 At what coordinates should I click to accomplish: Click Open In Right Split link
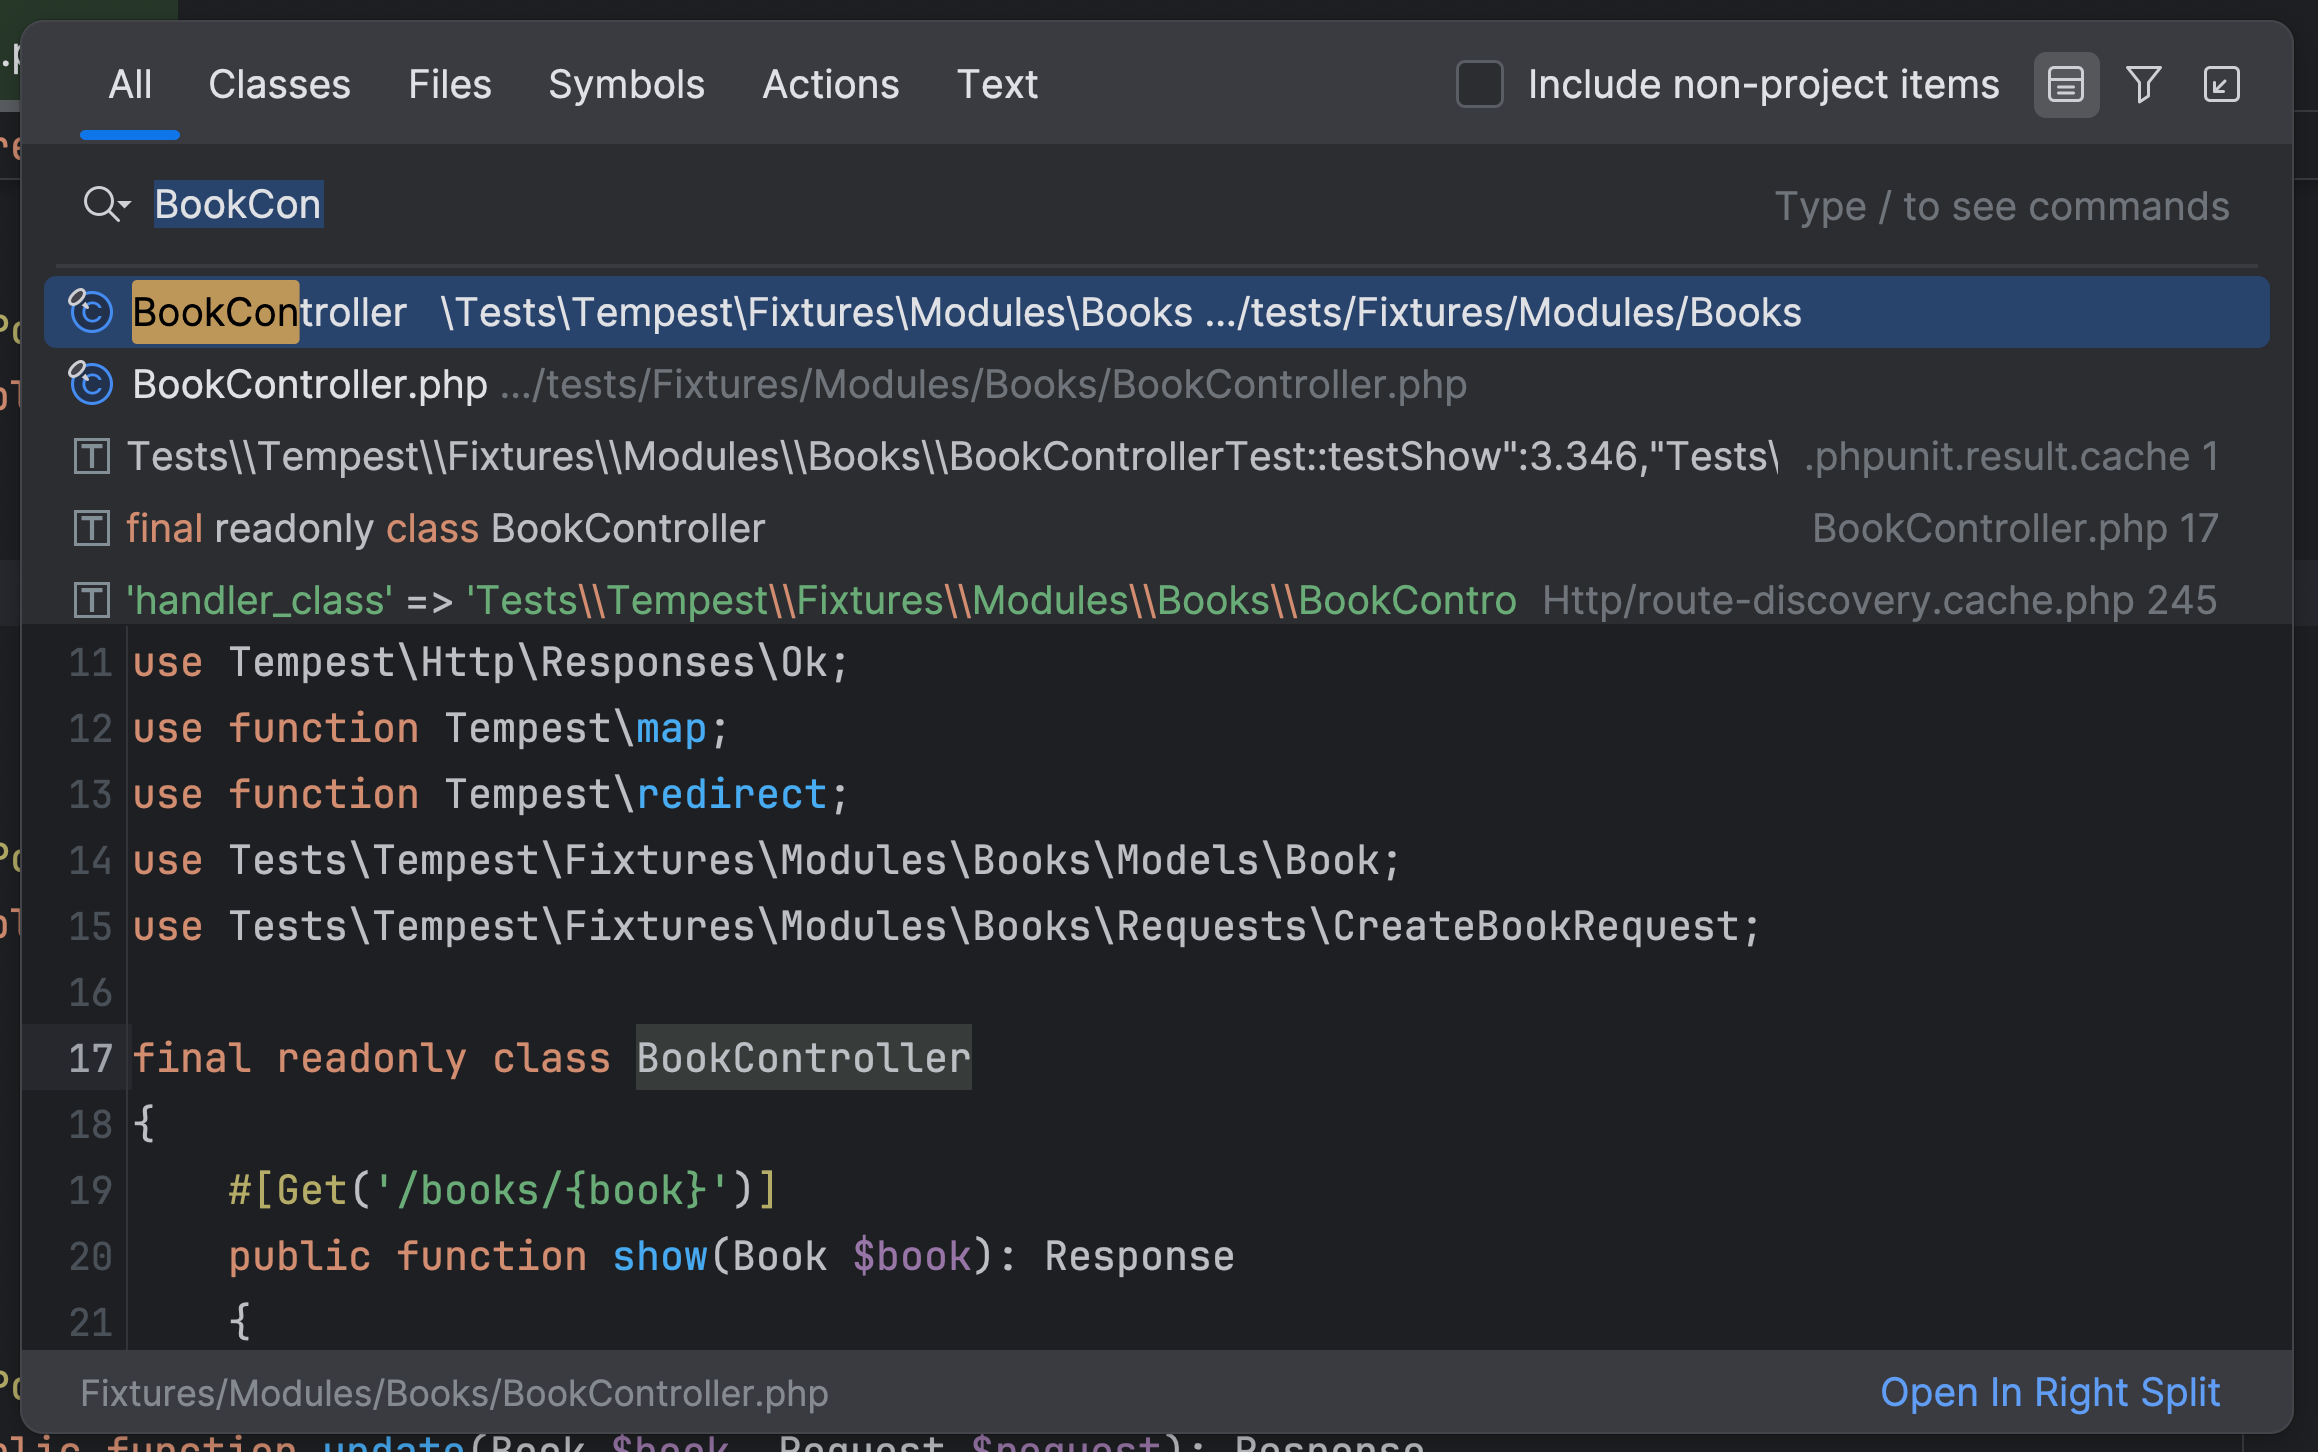click(2049, 1392)
